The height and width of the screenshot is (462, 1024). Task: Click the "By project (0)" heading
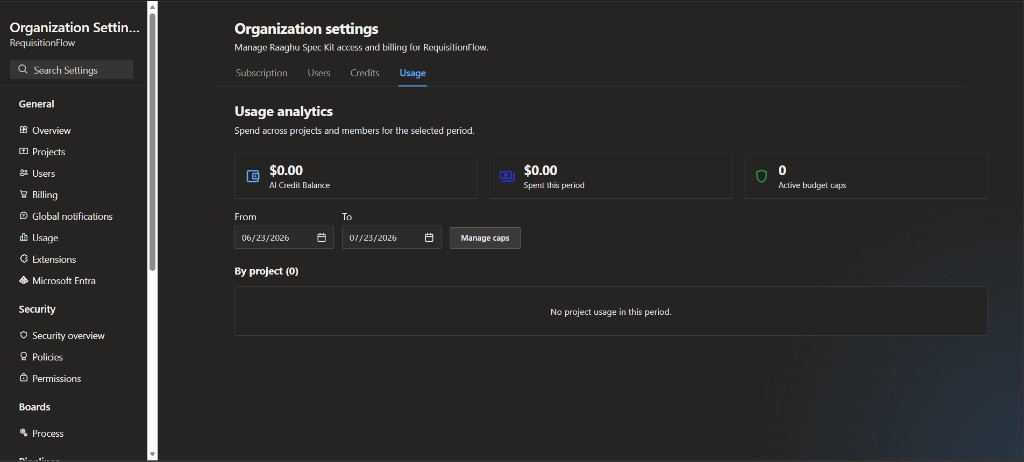(266, 271)
